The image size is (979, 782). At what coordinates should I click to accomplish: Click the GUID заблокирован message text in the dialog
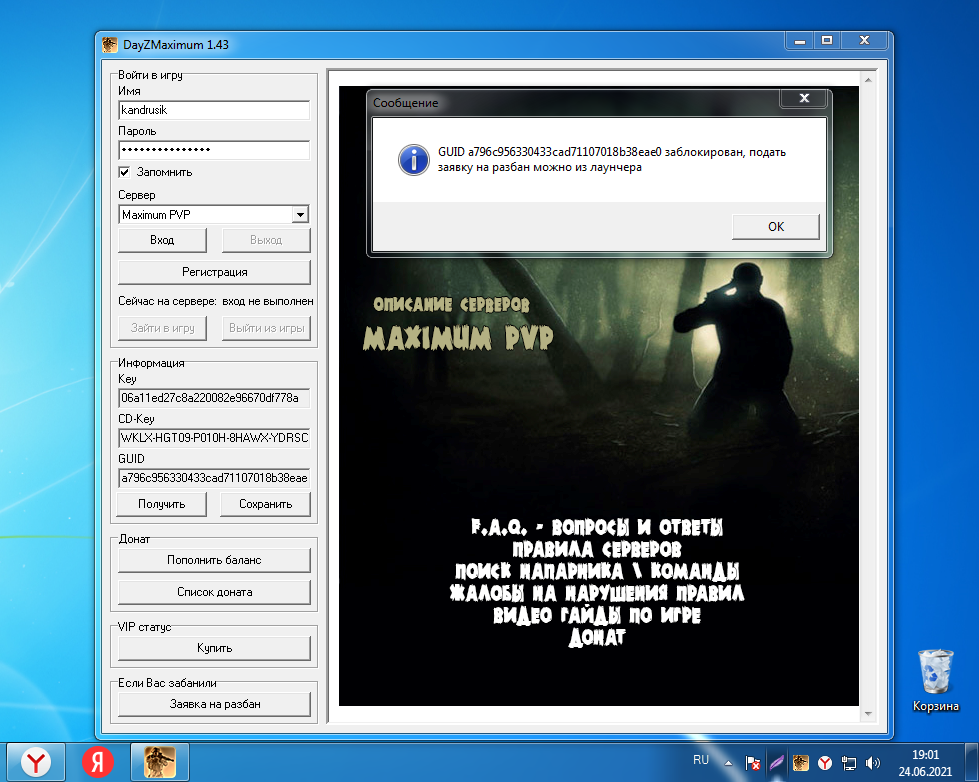tap(612, 159)
